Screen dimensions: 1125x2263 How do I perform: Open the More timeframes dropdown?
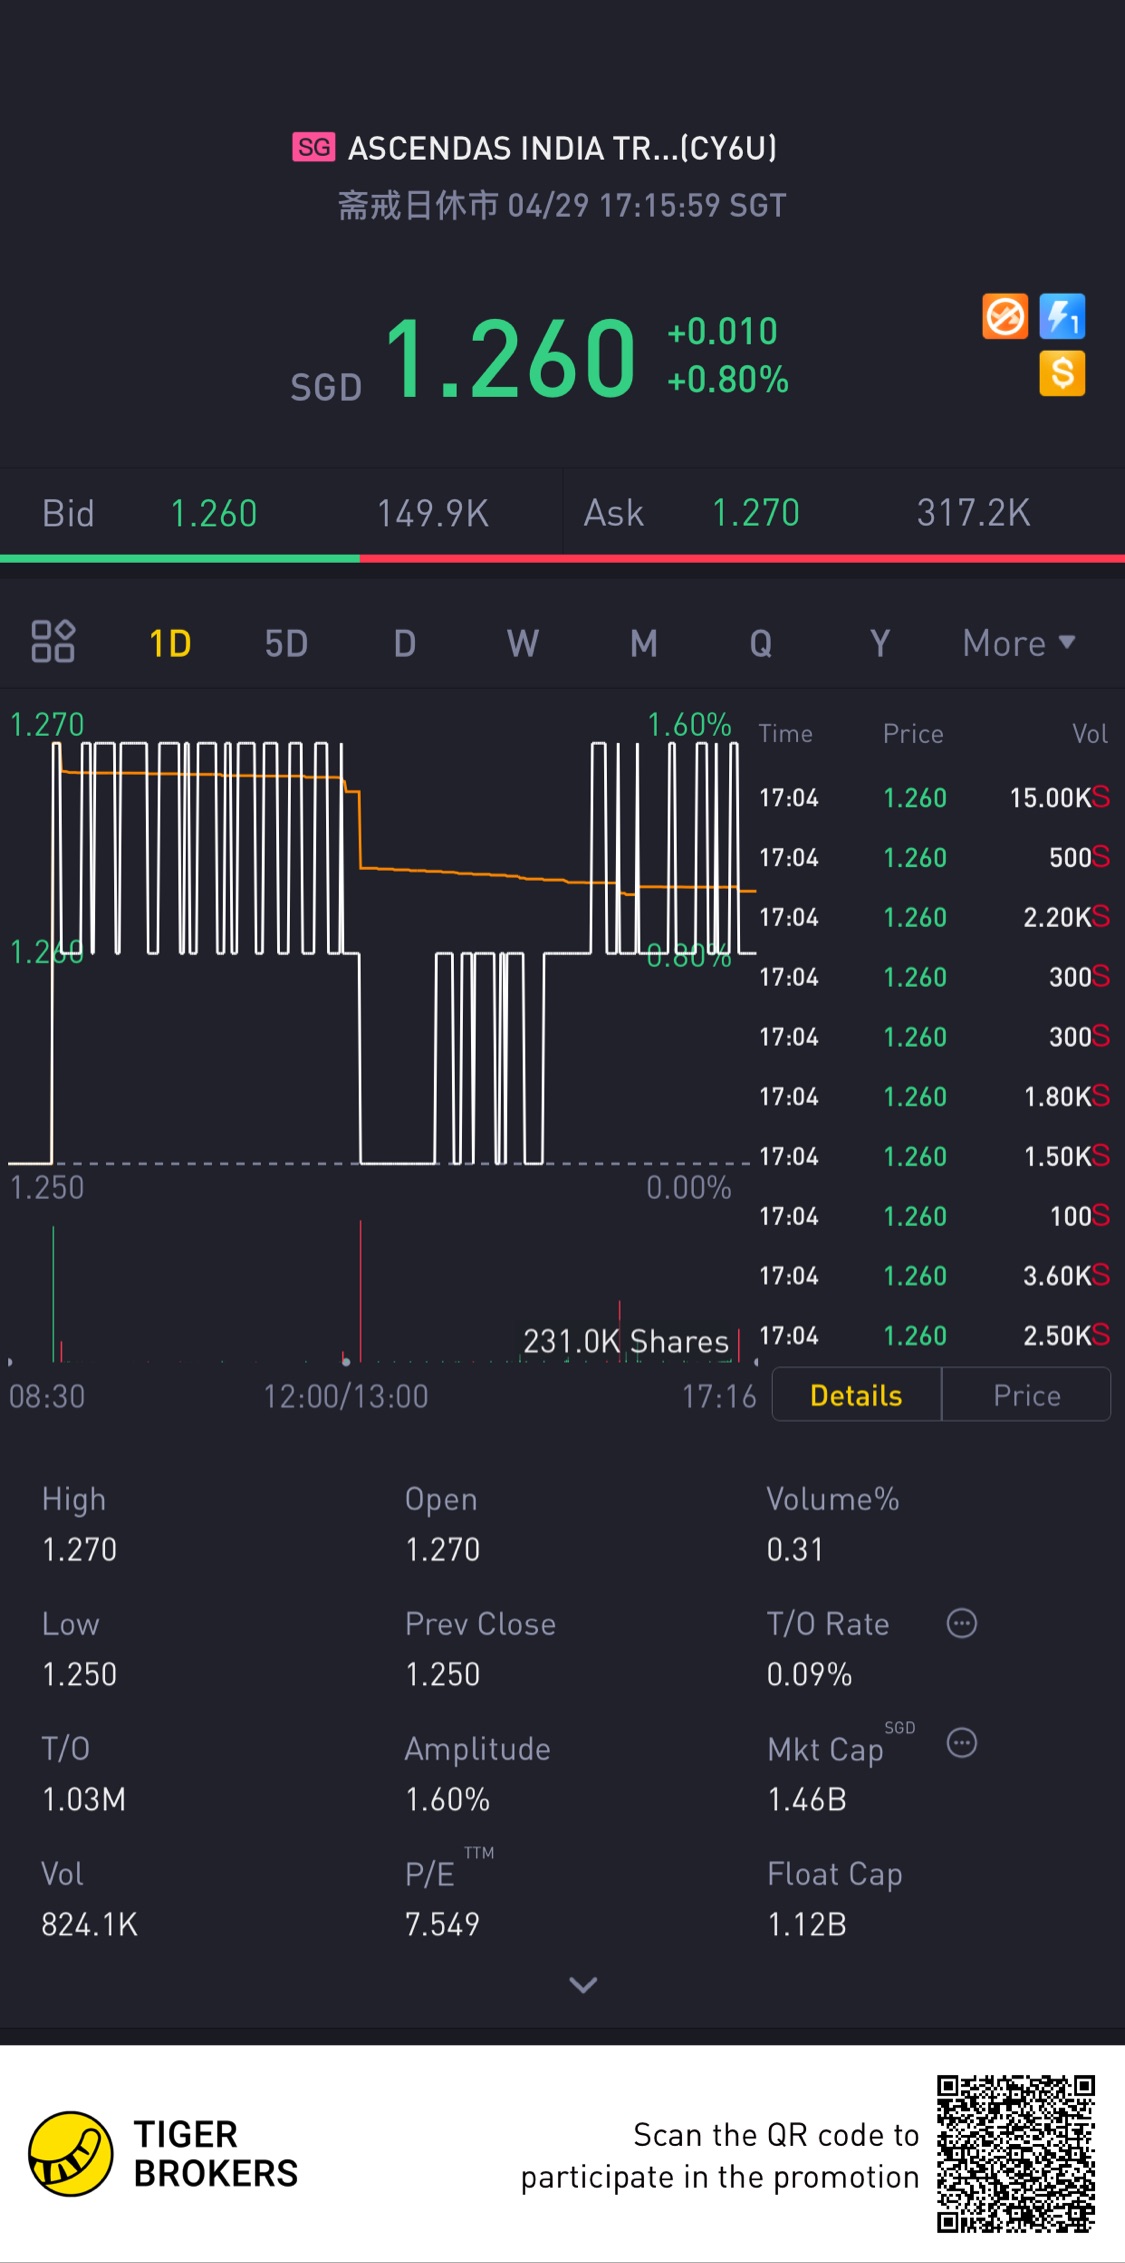pyautogui.click(x=1018, y=643)
